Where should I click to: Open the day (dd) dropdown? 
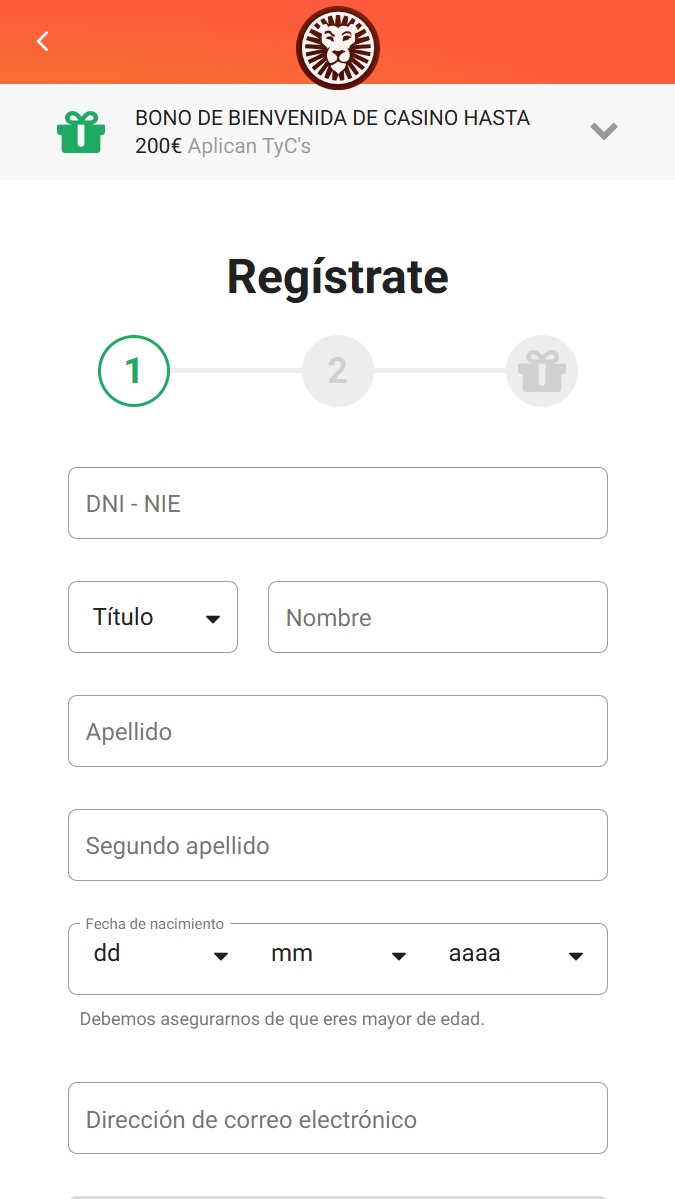pos(161,954)
